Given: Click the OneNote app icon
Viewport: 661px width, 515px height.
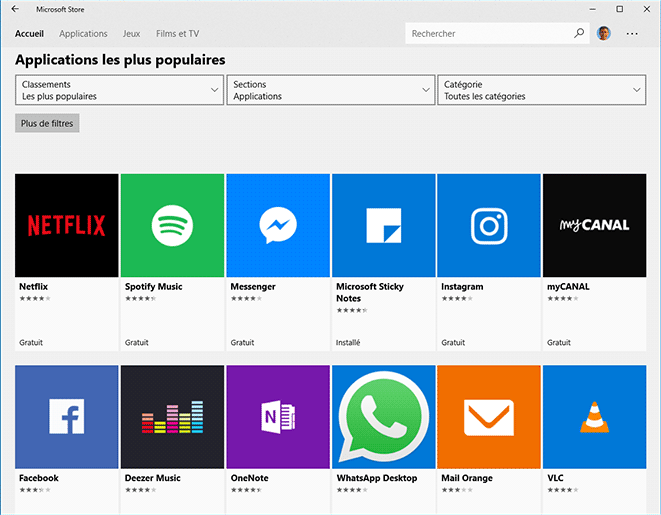Looking at the screenshot, I should [277, 416].
